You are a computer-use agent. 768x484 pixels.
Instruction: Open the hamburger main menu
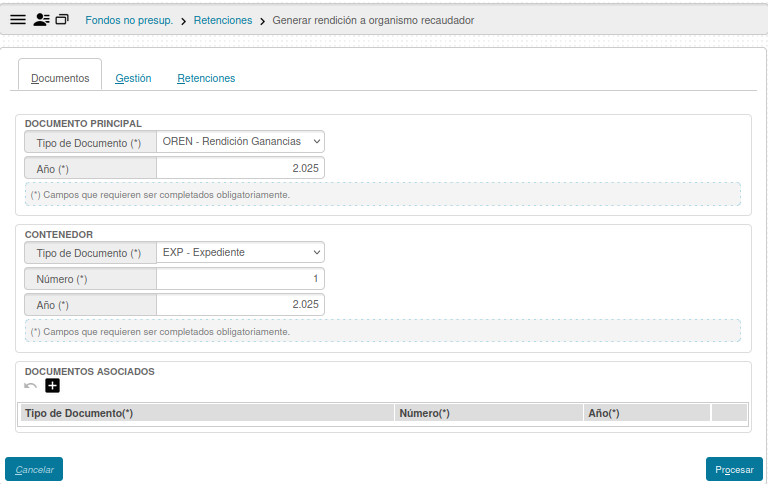(17, 20)
